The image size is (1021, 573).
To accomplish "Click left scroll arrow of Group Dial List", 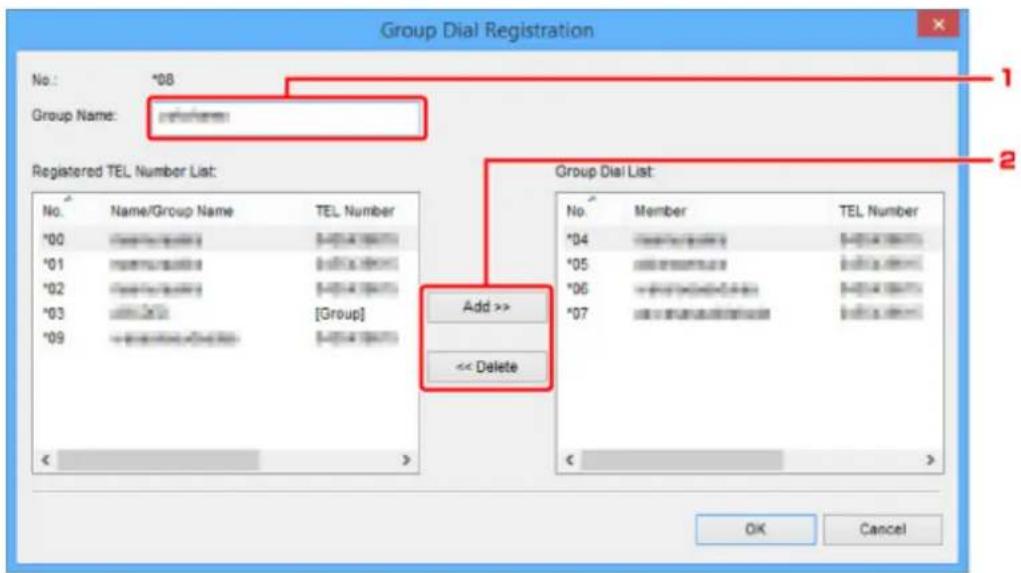I will (570, 460).
